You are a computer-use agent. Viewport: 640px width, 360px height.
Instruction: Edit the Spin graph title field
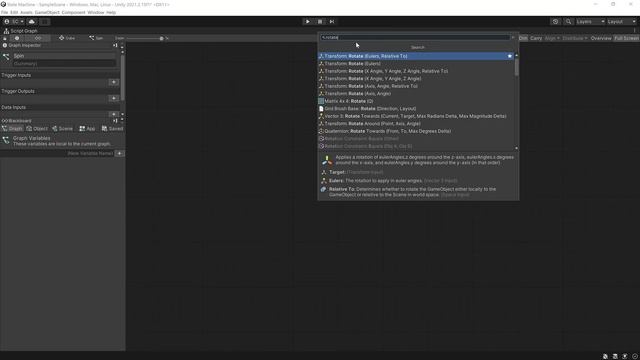(64, 56)
